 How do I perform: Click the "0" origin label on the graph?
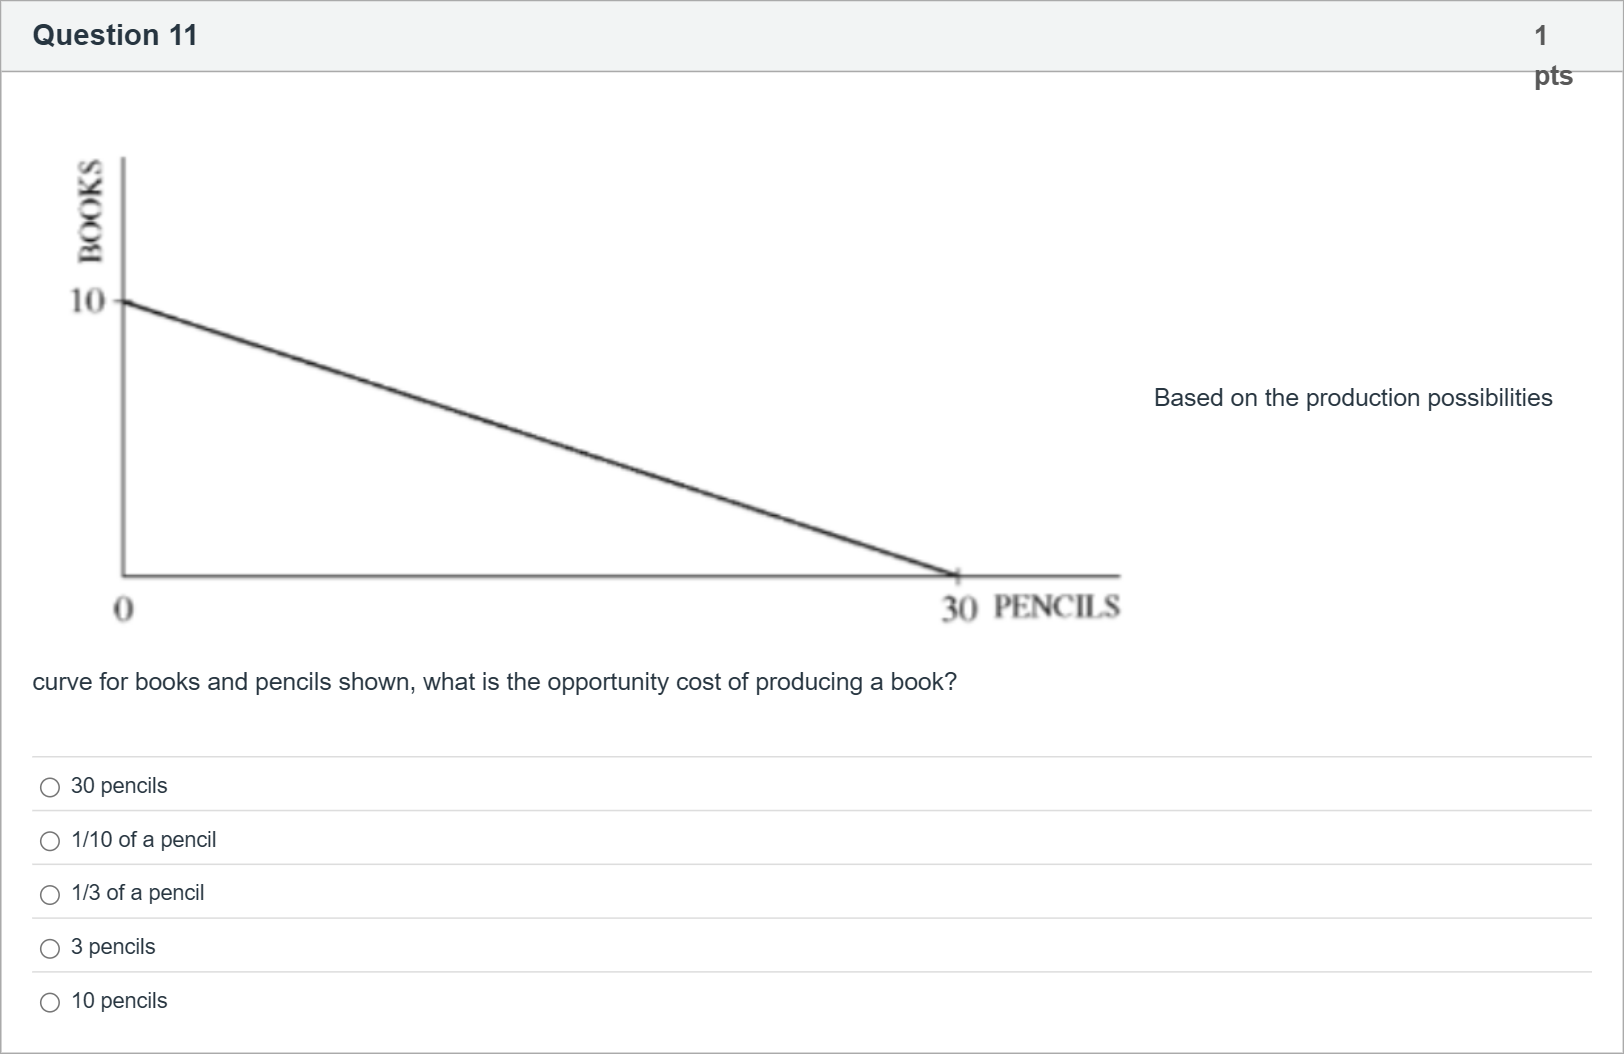[123, 609]
